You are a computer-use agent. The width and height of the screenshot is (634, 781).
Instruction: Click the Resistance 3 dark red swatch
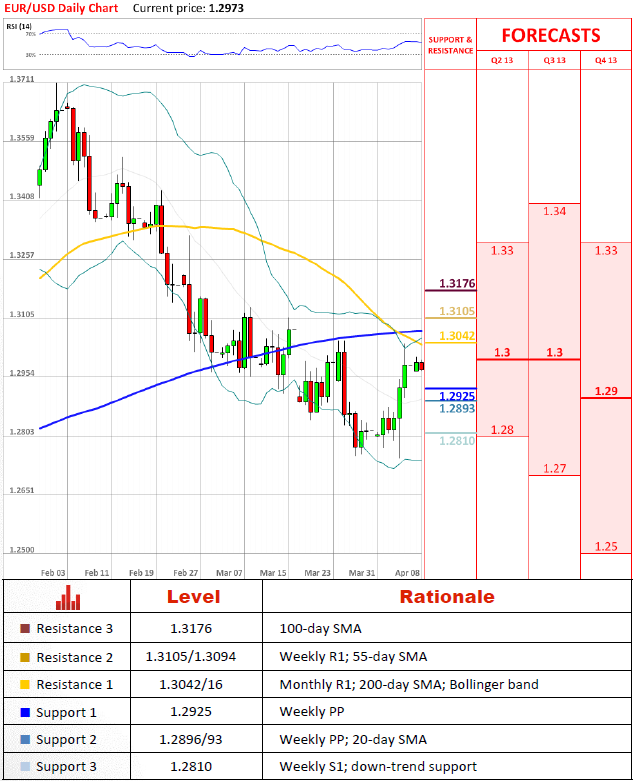coord(25,629)
